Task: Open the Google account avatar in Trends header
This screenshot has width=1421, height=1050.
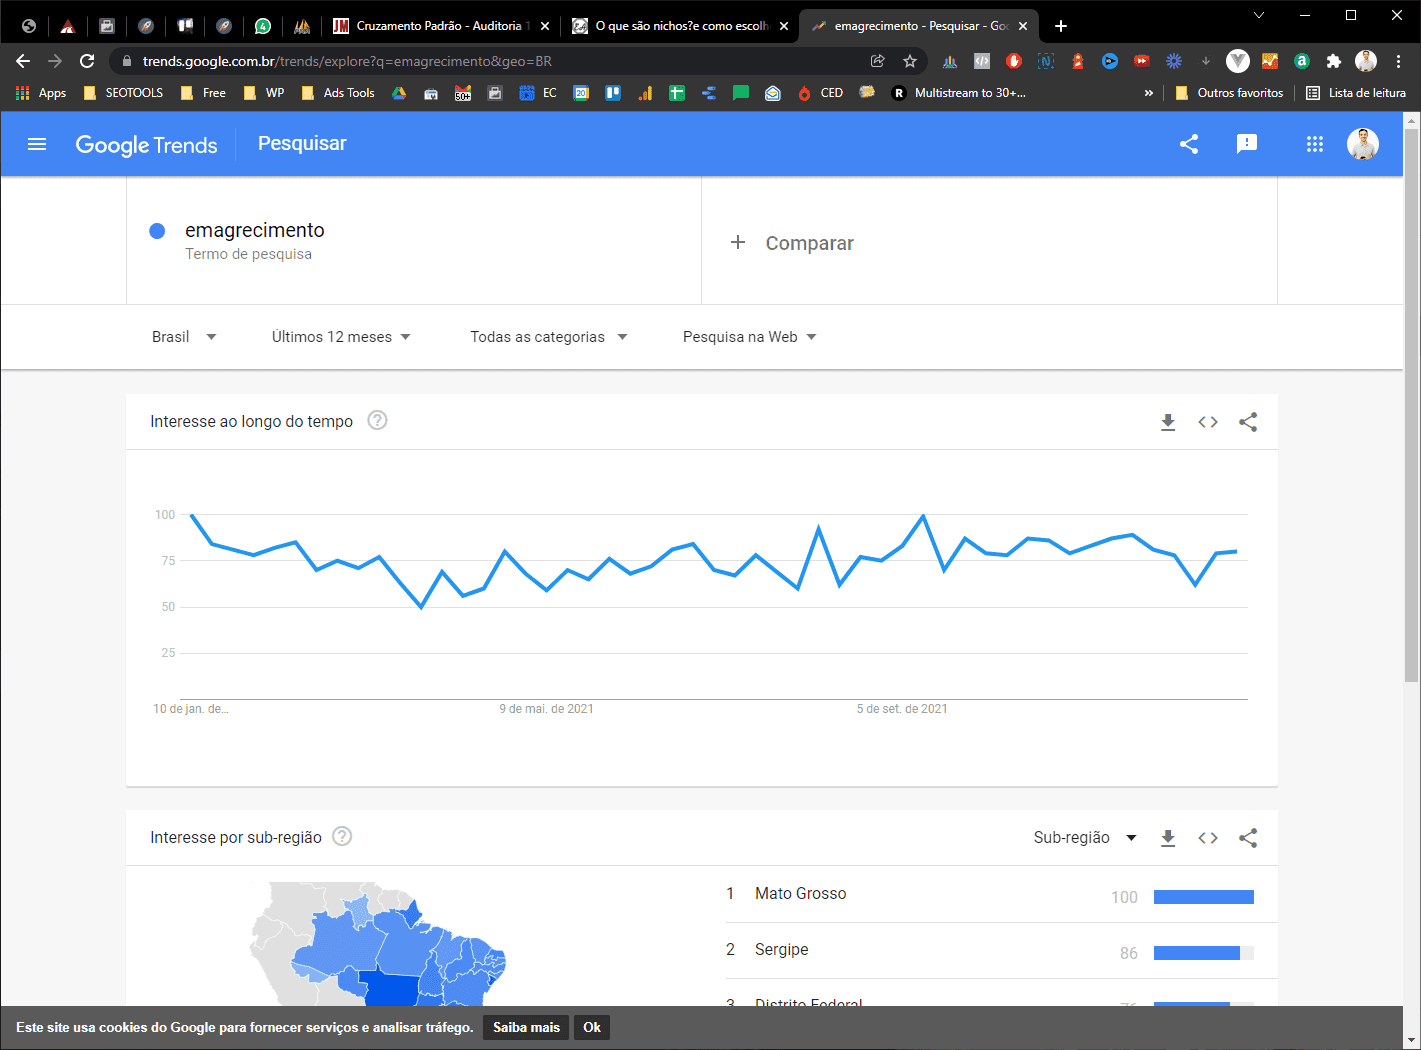Action: (1363, 144)
